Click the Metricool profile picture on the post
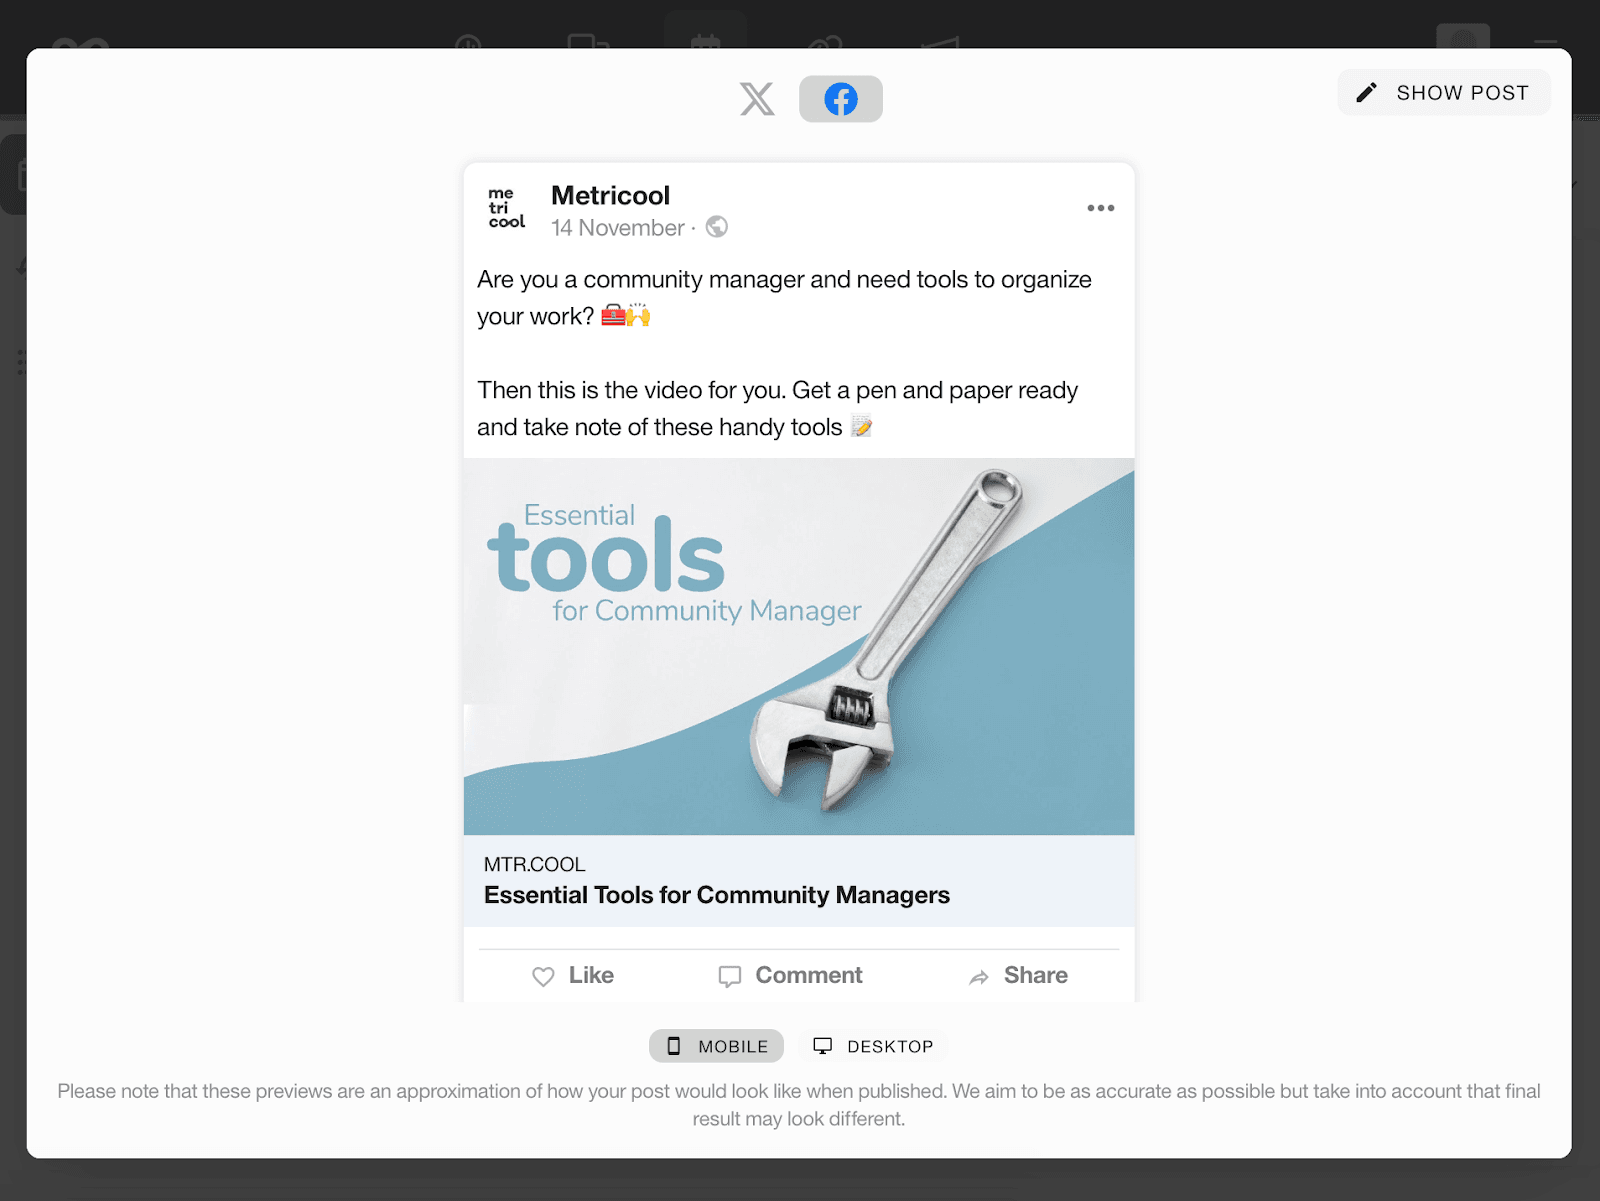This screenshot has width=1600, height=1201. click(x=506, y=207)
